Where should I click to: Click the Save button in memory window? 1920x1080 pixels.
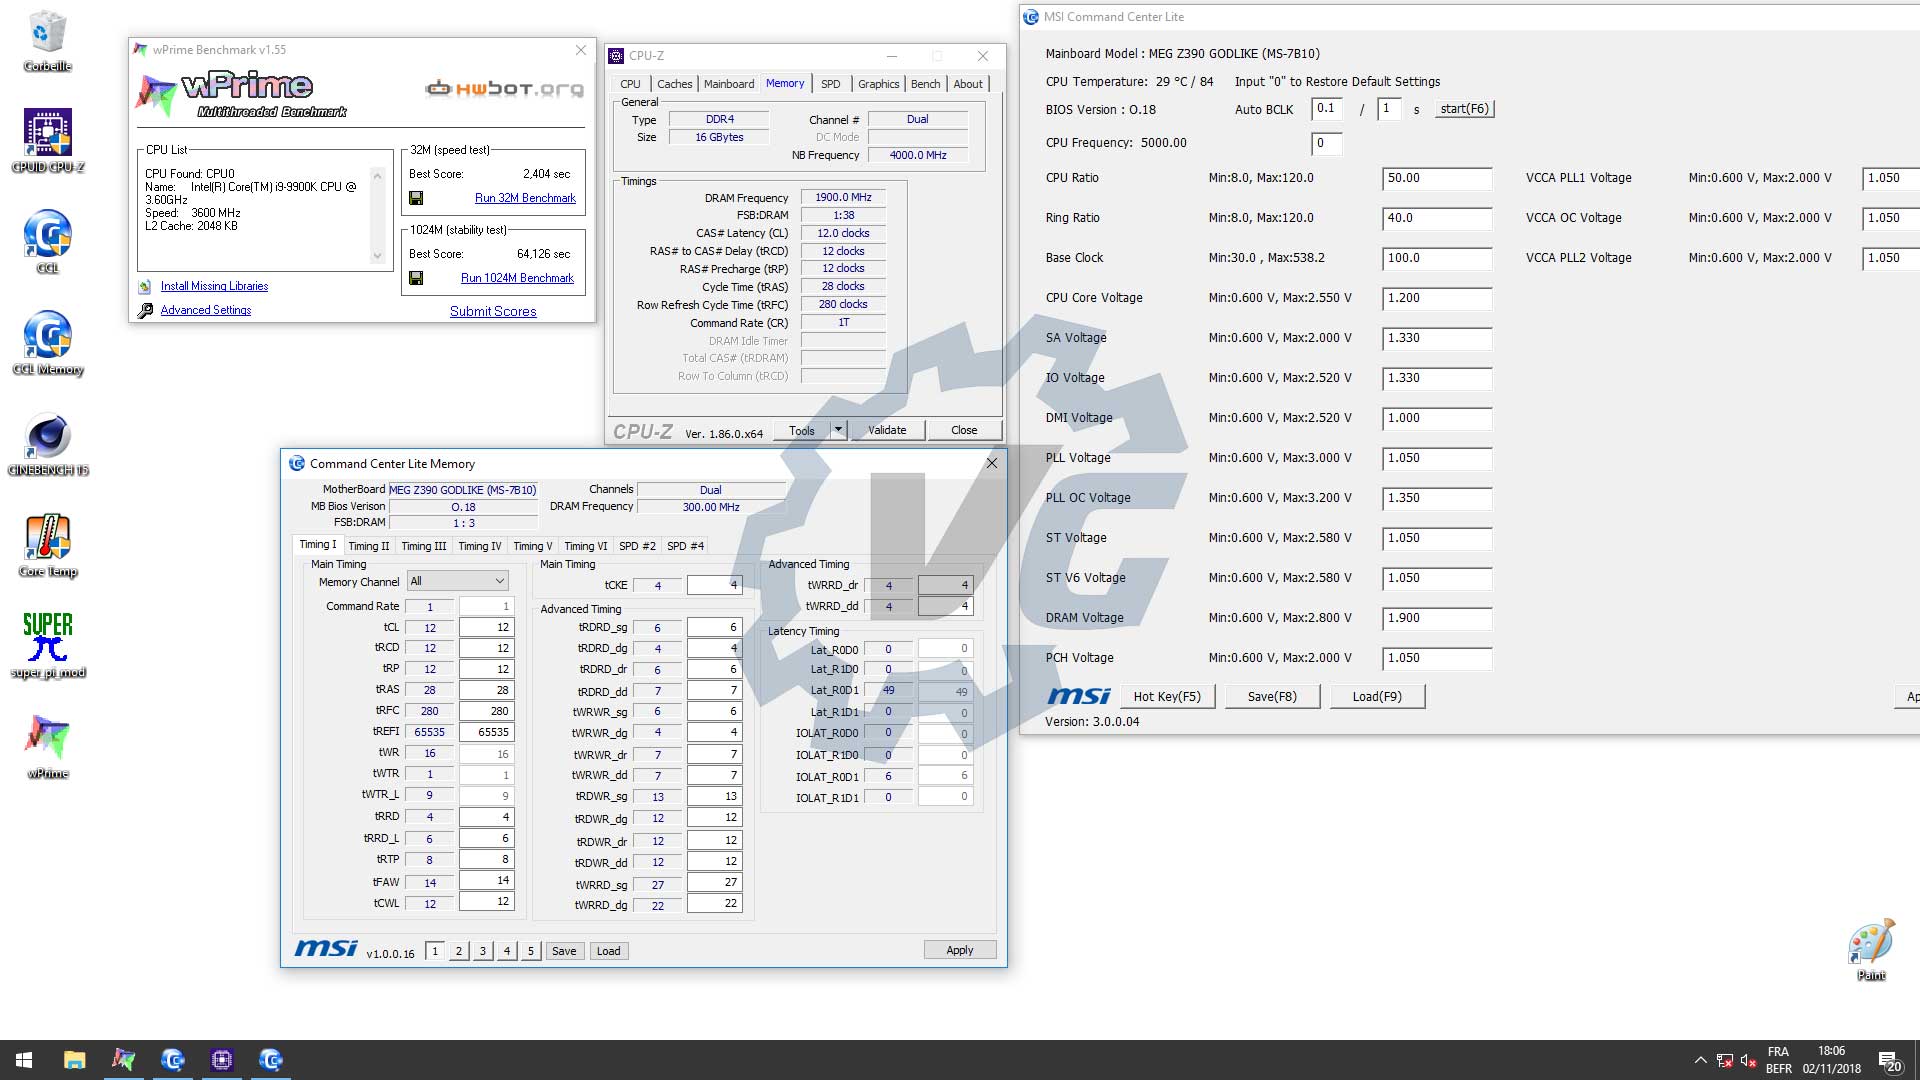coord(564,951)
